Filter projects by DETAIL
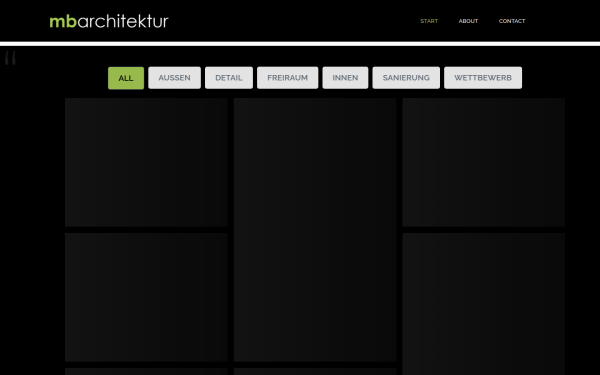Image resolution: width=600 pixels, height=375 pixels. click(x=229, y=78)
